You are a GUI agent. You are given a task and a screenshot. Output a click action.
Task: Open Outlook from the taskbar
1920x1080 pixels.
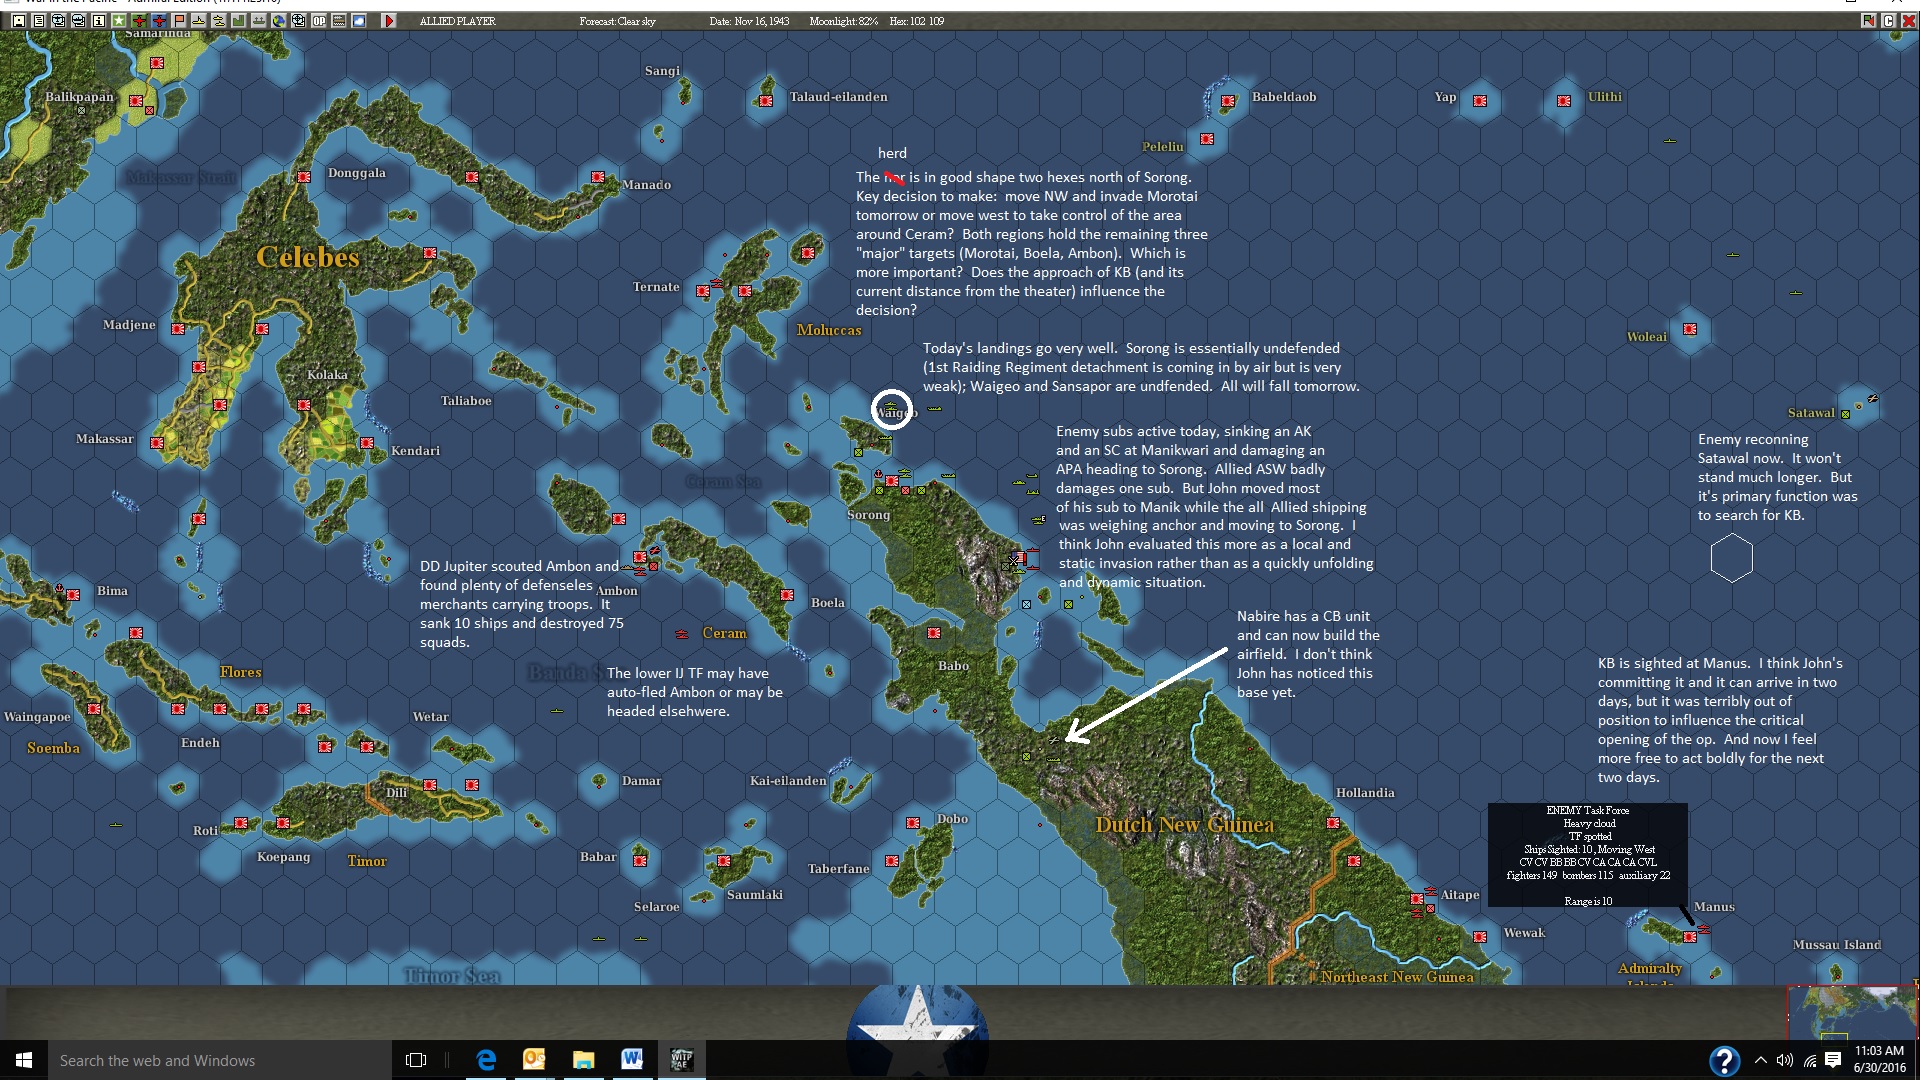534,1060
